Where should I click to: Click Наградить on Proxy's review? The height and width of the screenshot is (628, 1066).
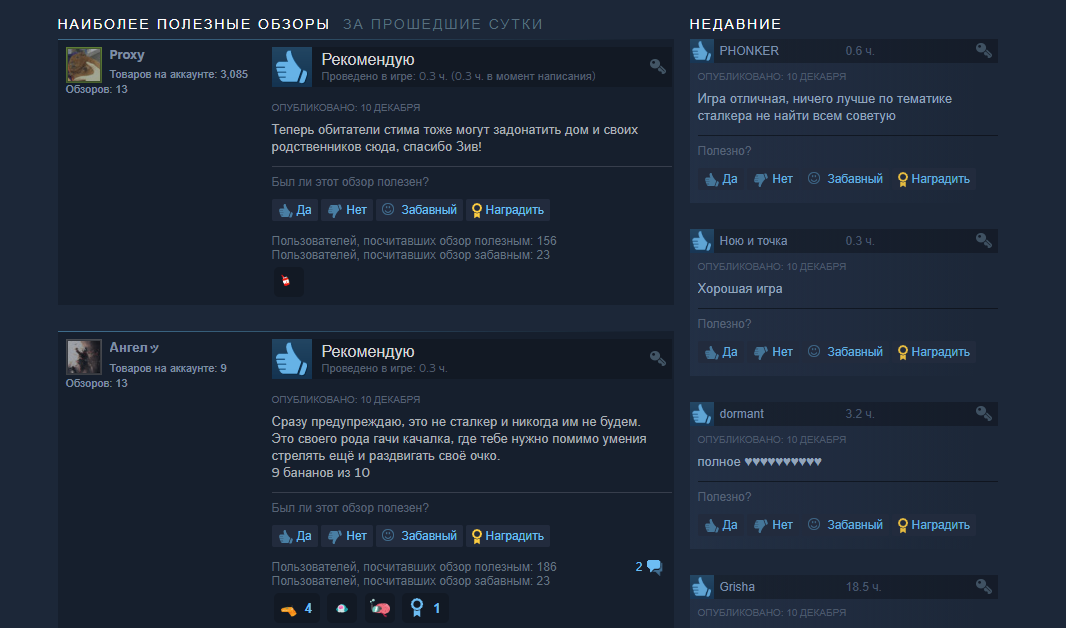508,210
